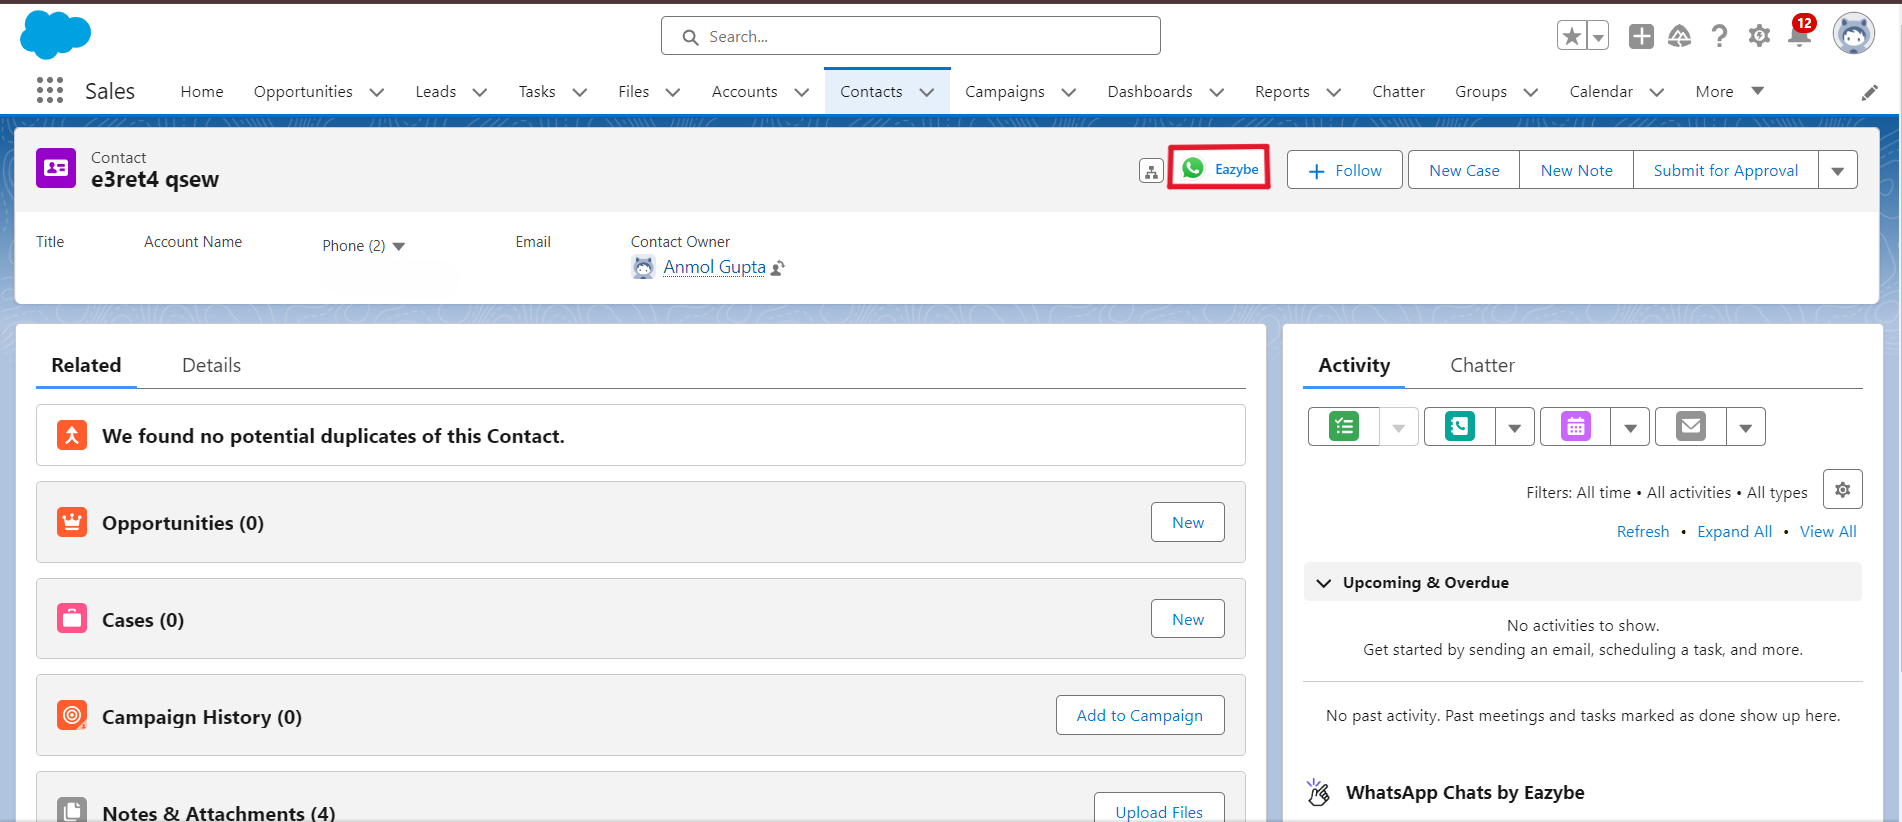
Task: Expand the Contacts tab chevron
Action: 927,92
